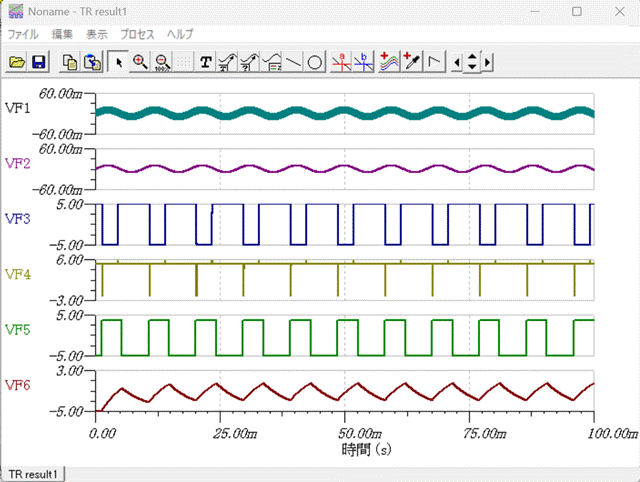Image resolution: width=640 pixels, height=482 pixels.
Task: Click the Open file folder icon
Action: click(17, 62)
